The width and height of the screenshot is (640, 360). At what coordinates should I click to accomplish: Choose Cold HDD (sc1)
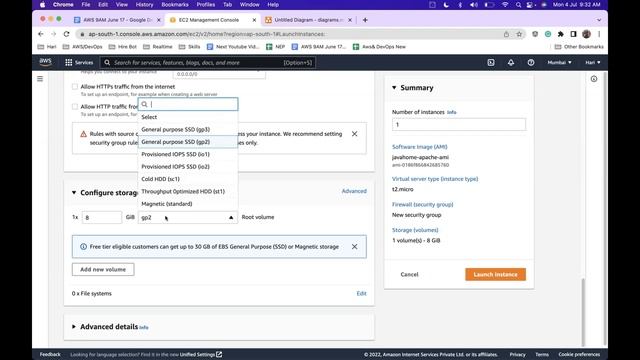188,179
